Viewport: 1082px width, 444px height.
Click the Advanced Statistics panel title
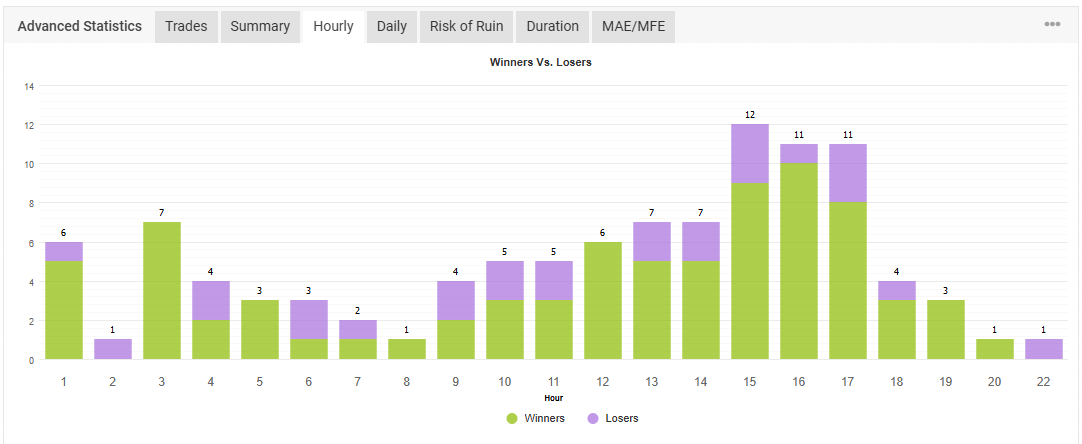80,26
